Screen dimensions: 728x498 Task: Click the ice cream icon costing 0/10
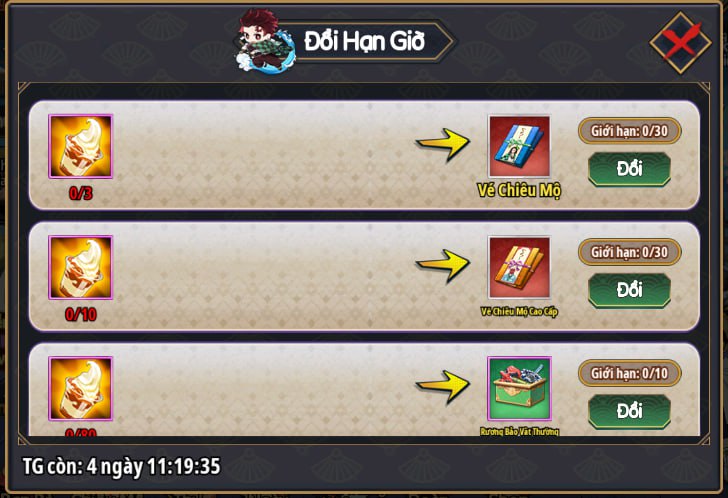(x=81, y=268)
